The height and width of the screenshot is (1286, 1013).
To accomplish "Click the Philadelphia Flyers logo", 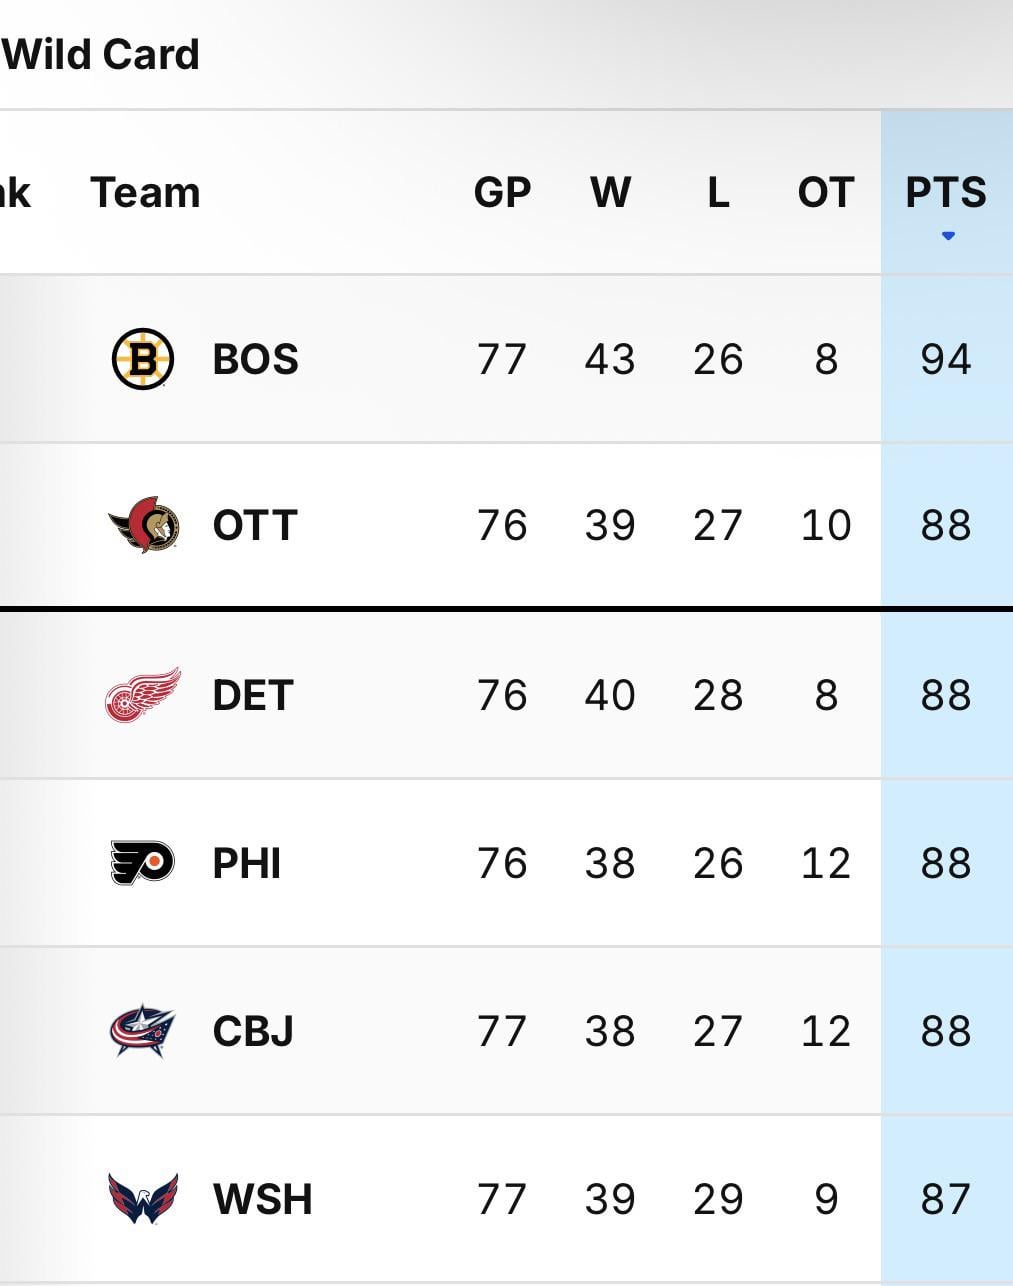I will pyautogui.click(x=142, y=863).
